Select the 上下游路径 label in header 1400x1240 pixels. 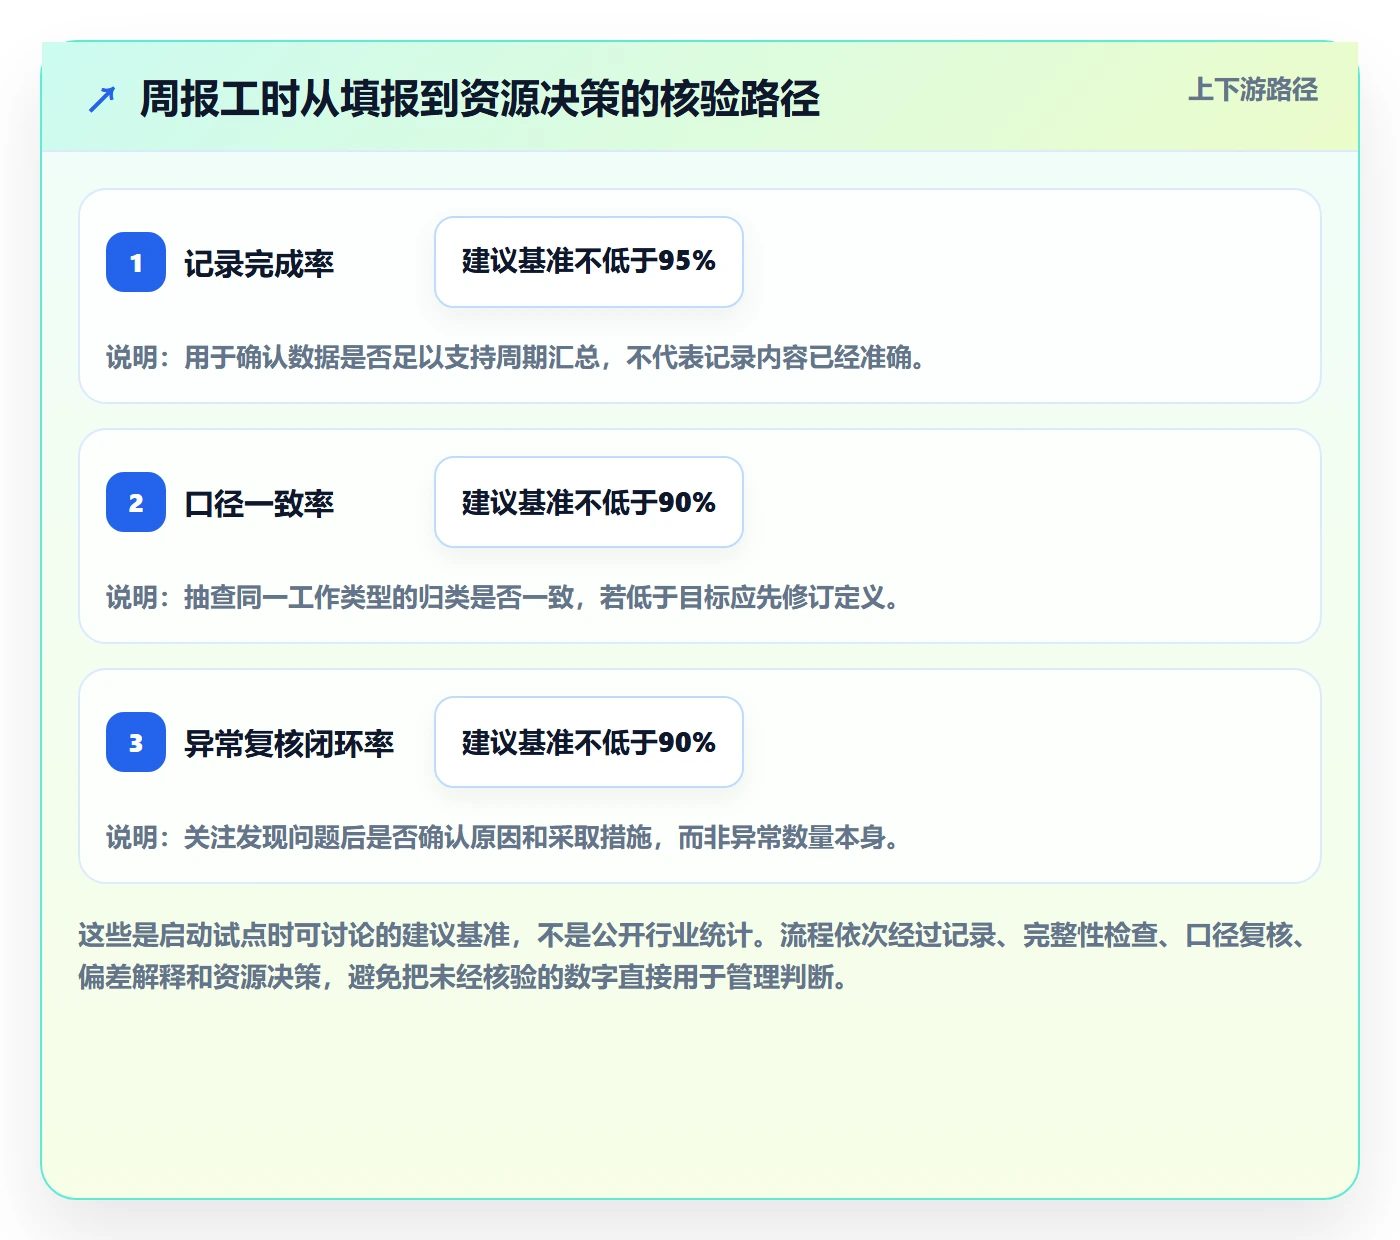pos(1253,90)
